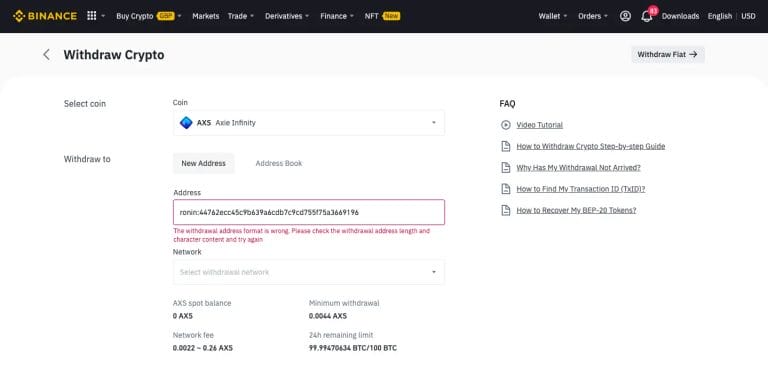The width and height of the screenshot is (768, 366).
Task: Change the USD currency setting
Action: pyautogui.click(x=748, y=16)
